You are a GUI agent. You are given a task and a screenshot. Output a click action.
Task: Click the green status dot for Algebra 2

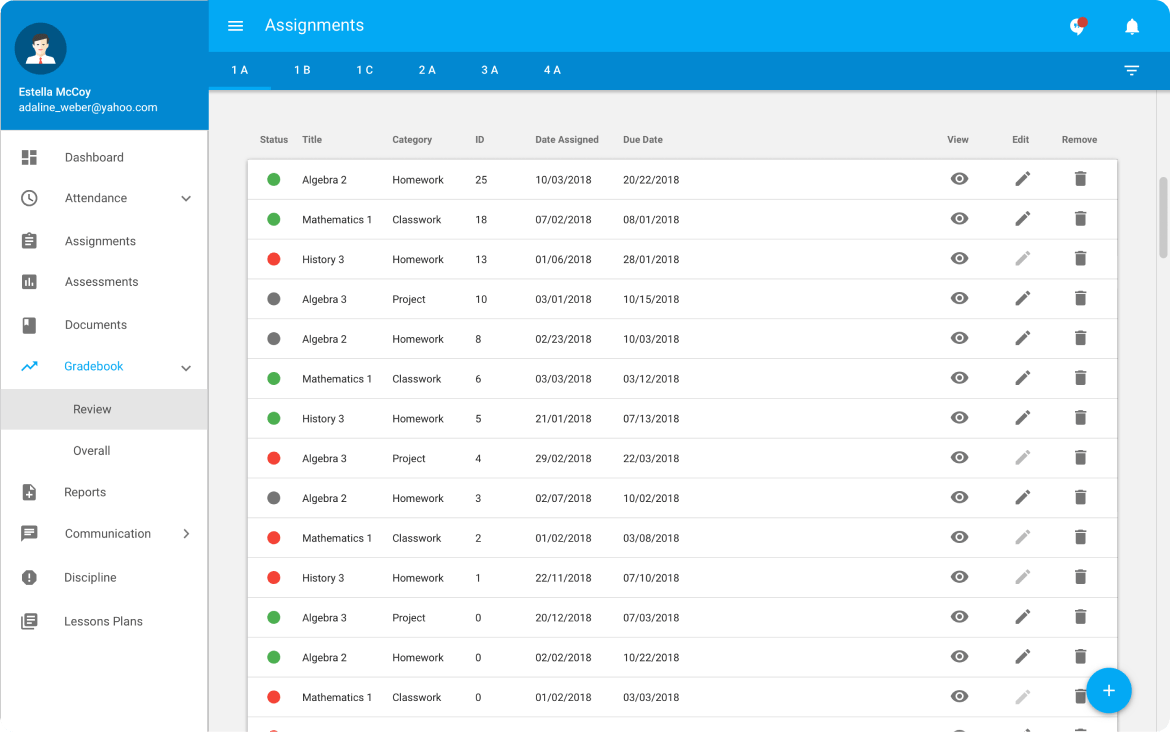tap(274, 180)
